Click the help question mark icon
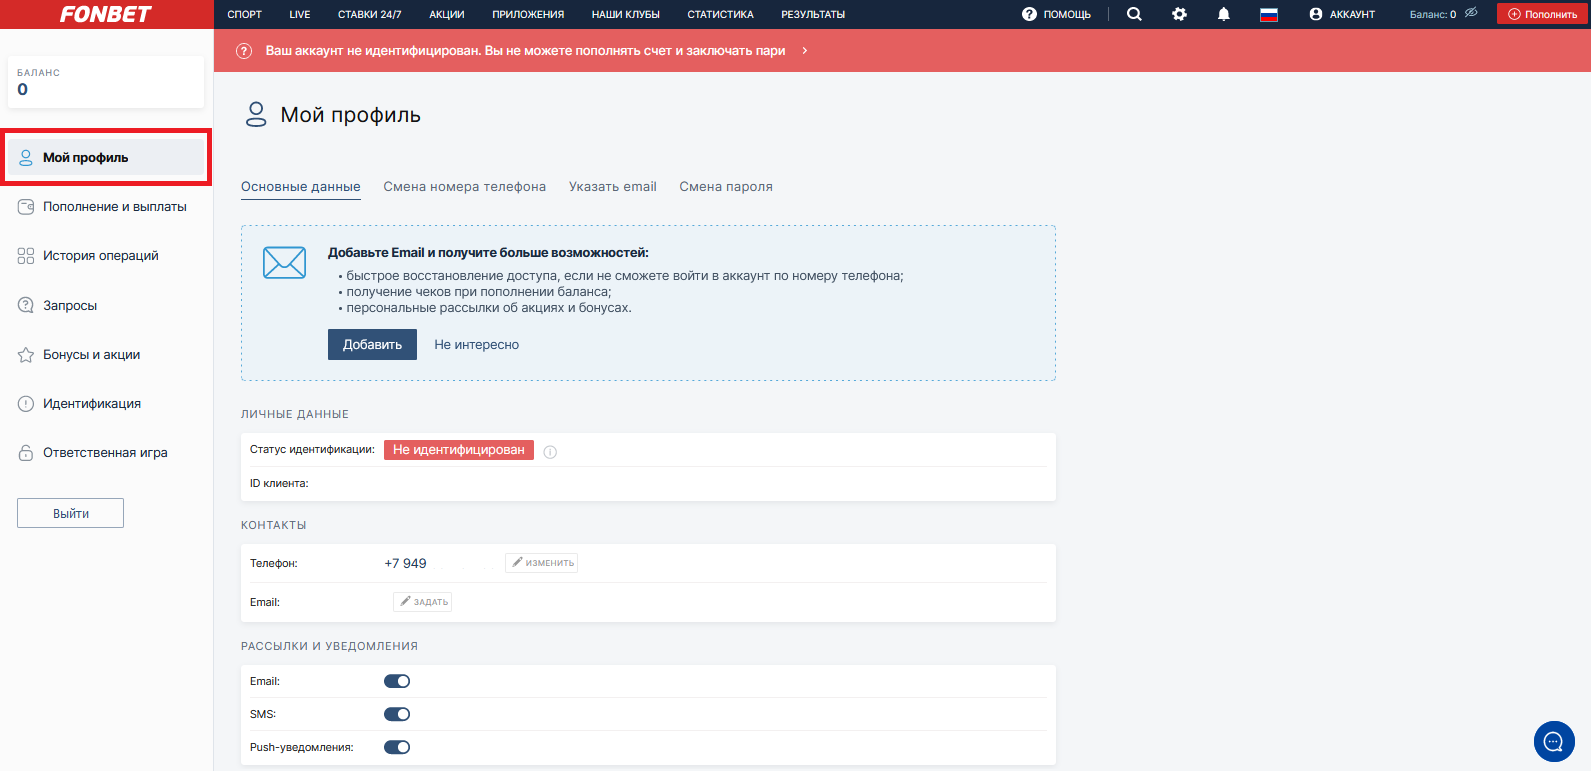Viewport: 1591px width, 771px height. [x=1029, y=14]
